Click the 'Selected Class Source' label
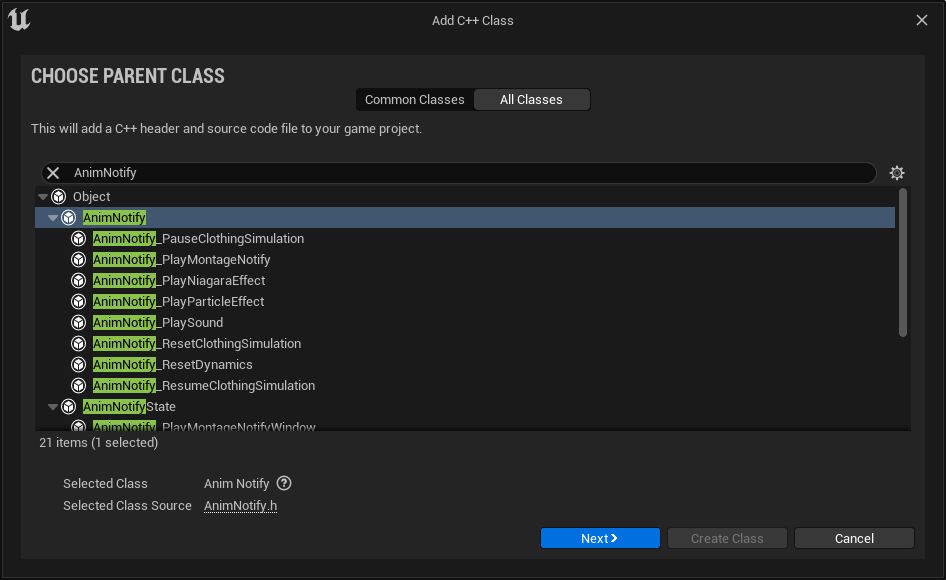This screenshot has width=946, height=580. click(127, 506)
